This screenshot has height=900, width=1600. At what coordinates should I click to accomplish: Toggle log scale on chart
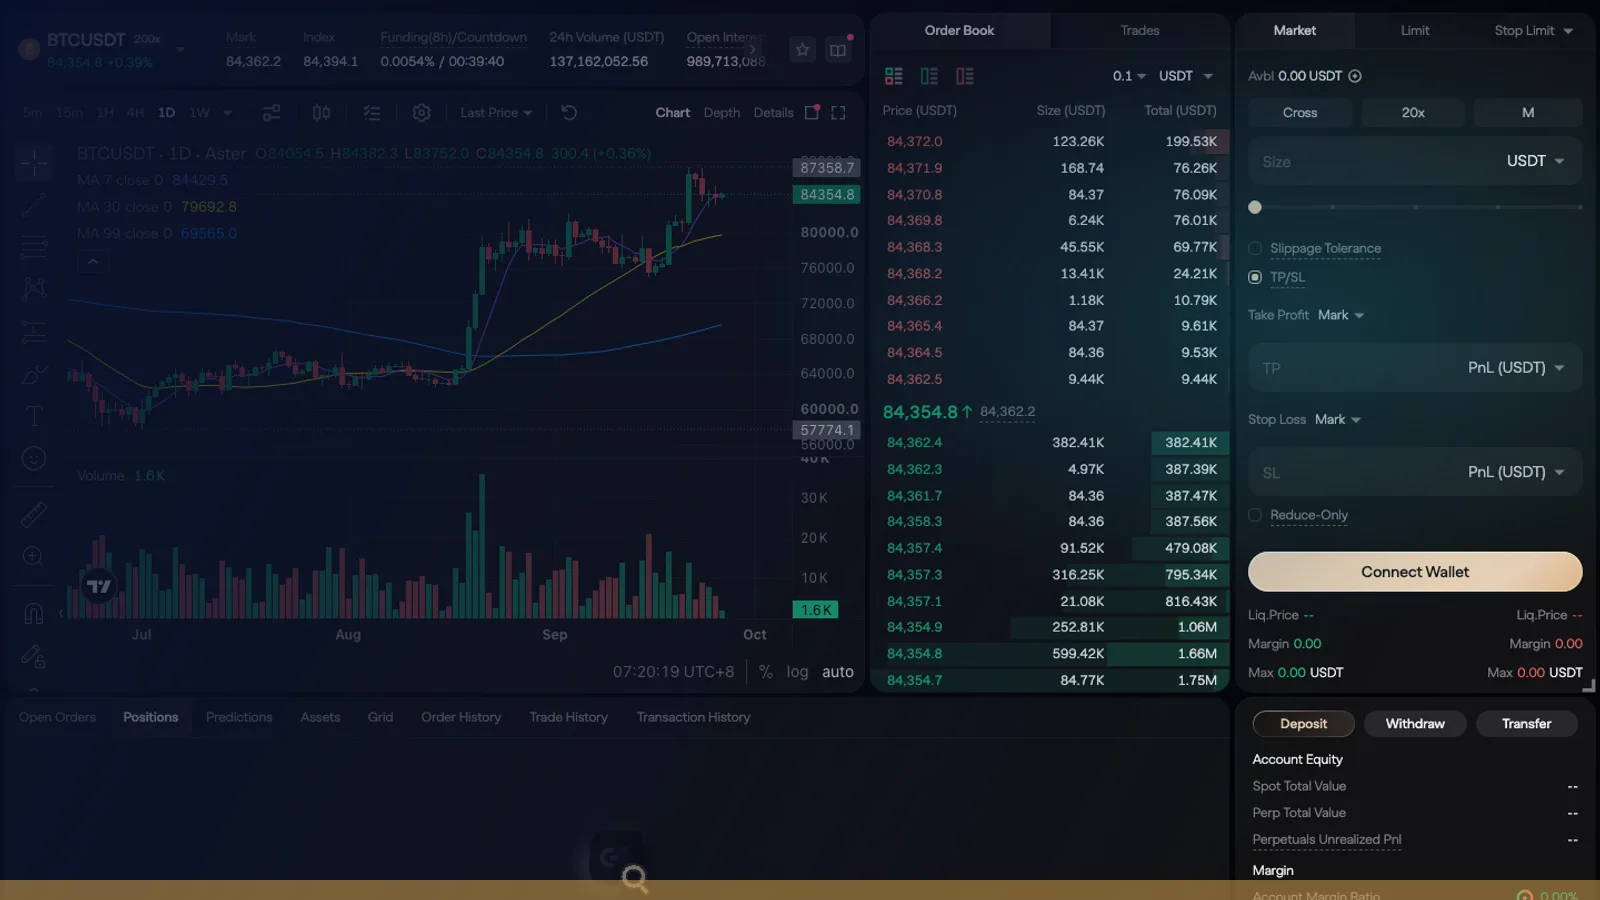tap(797, 672)
